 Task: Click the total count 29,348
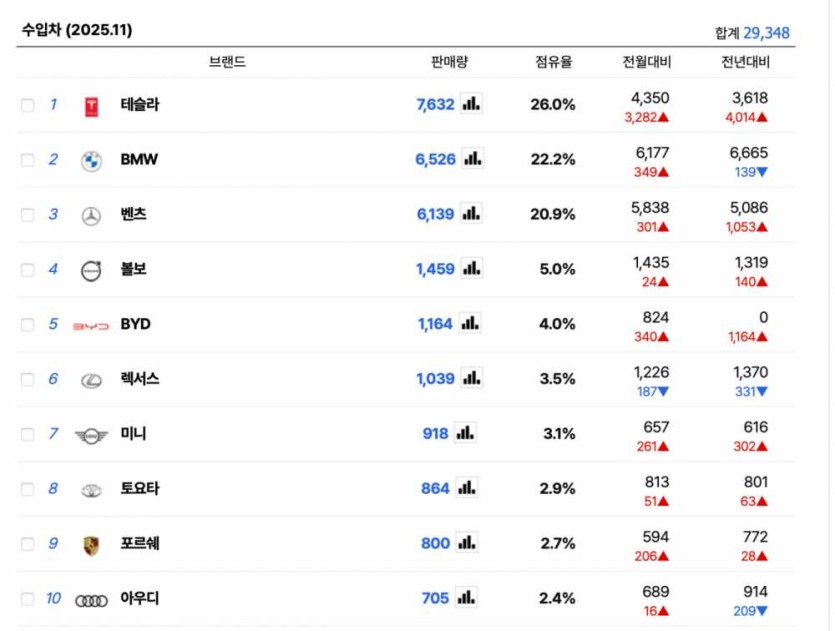(766, 33)
